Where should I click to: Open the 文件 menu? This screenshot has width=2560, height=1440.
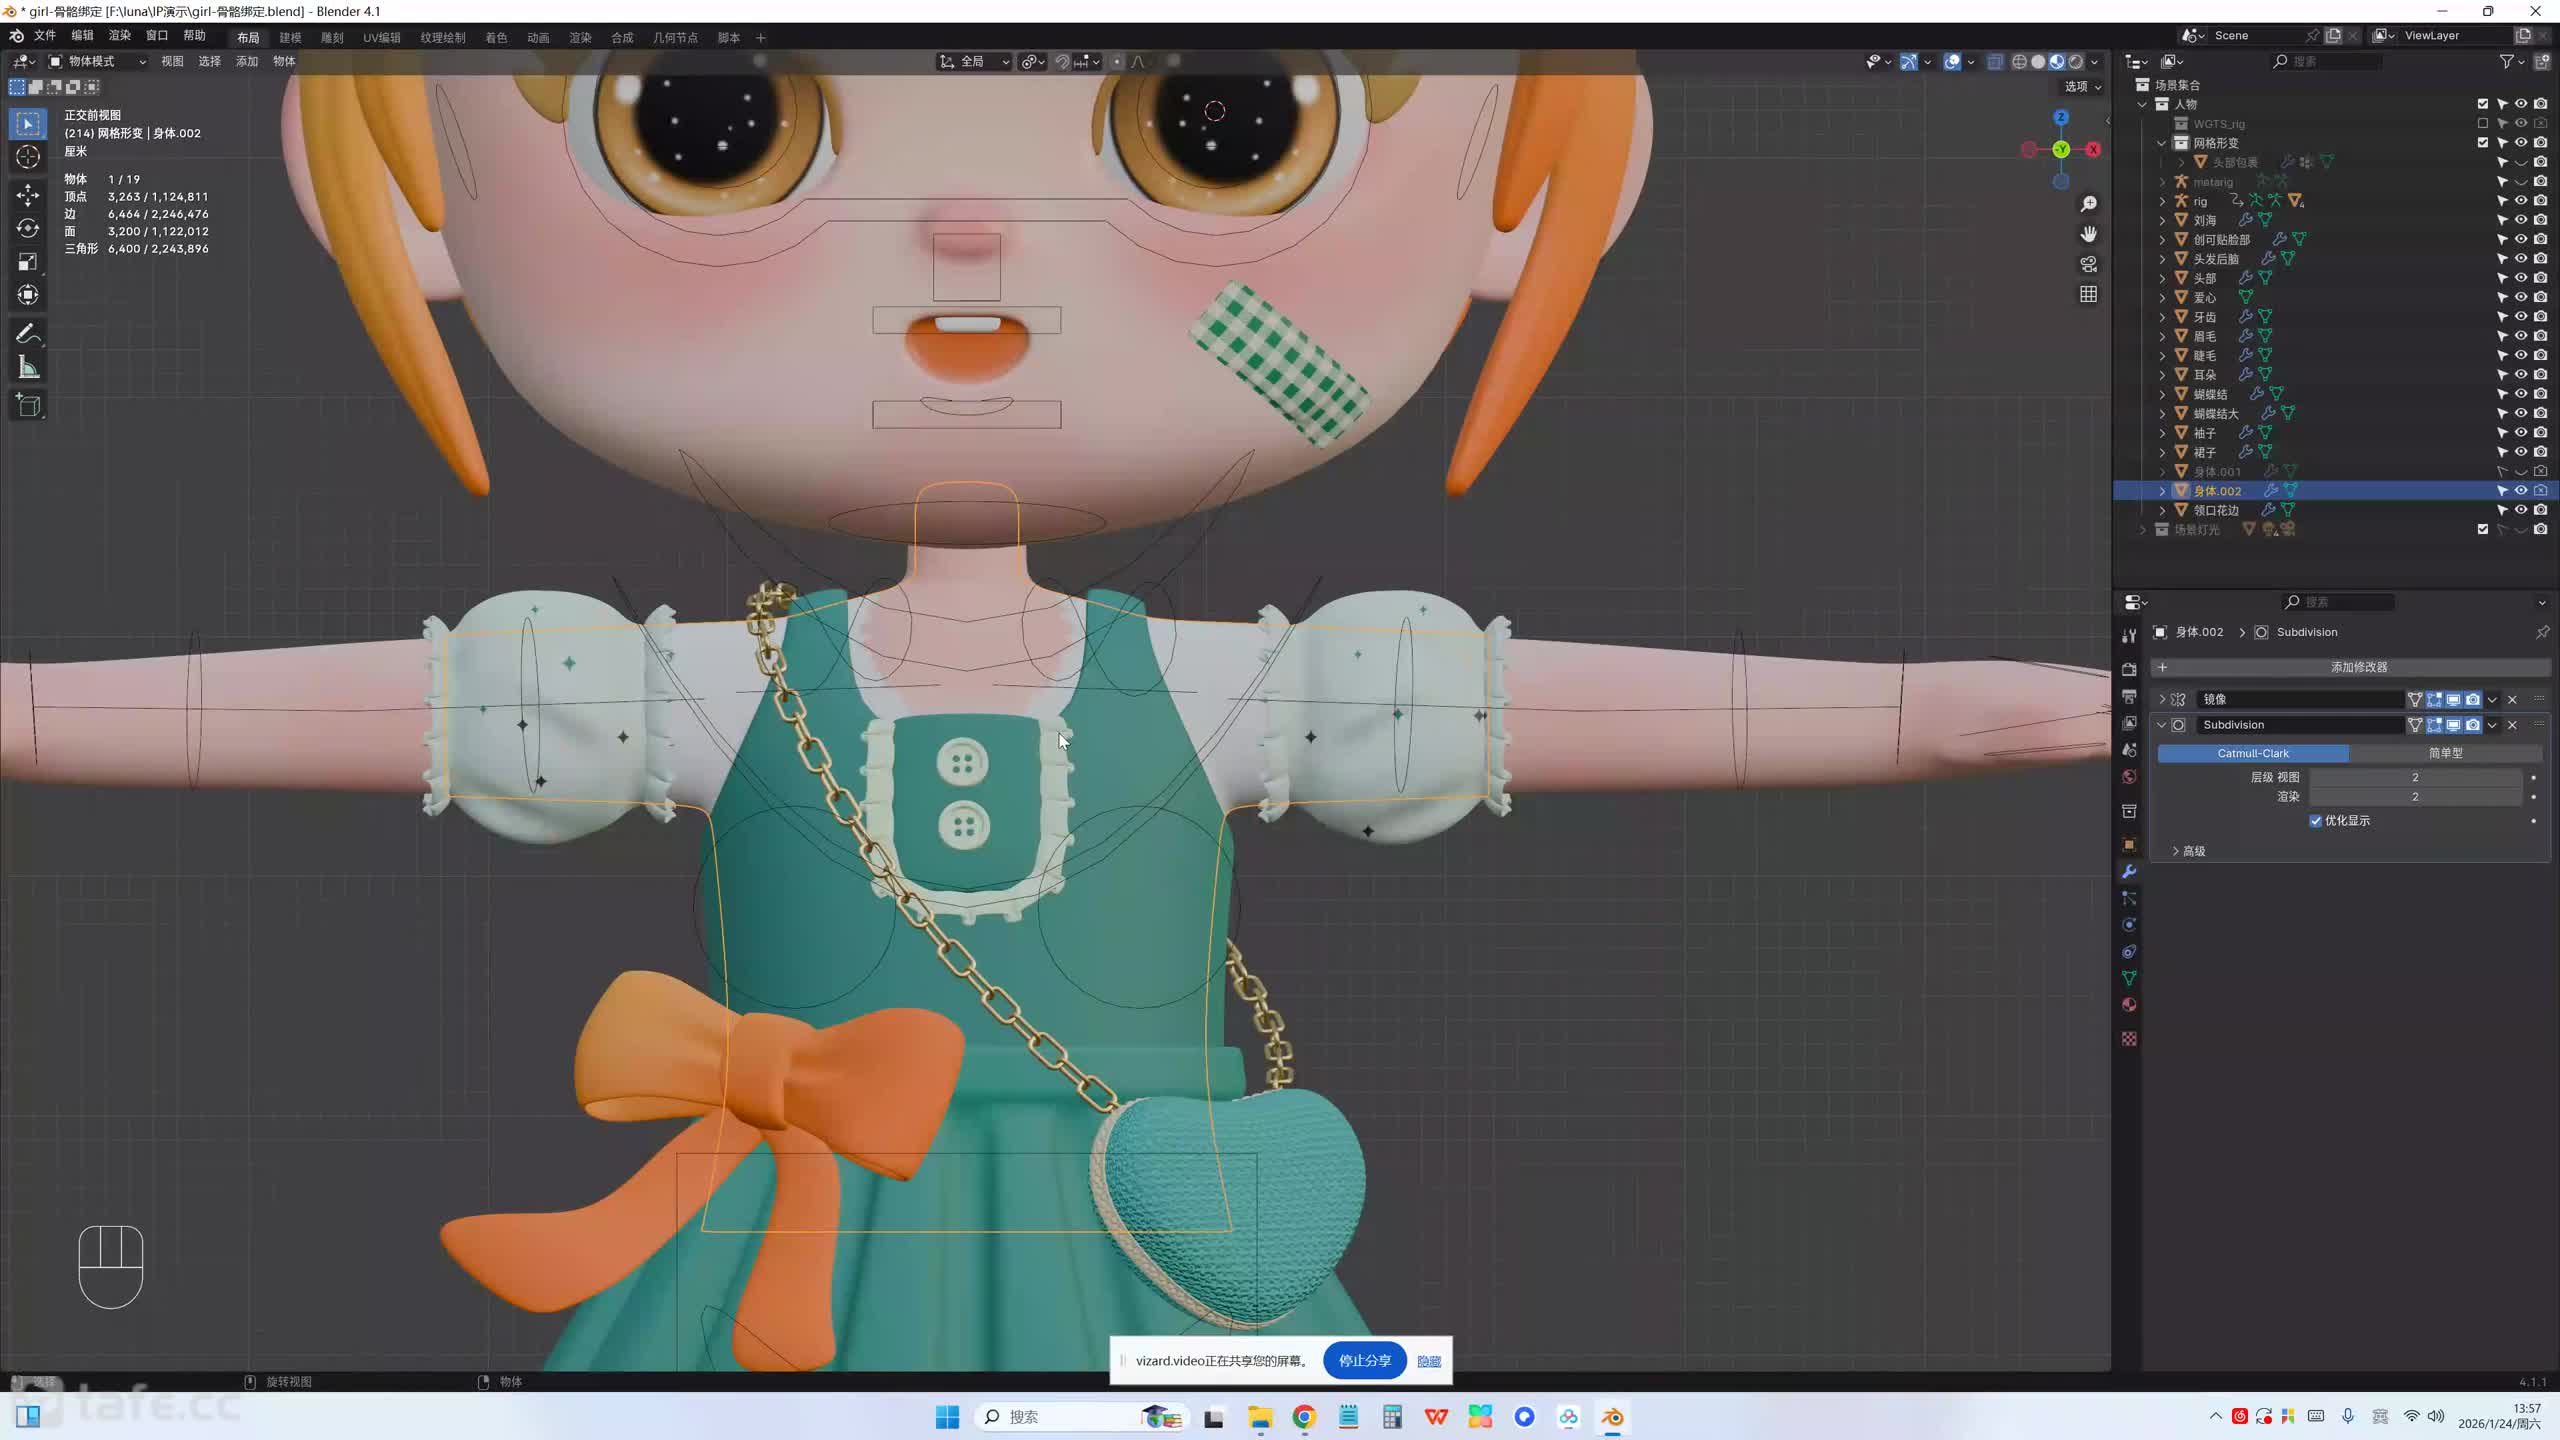click(x=45, y=36)
